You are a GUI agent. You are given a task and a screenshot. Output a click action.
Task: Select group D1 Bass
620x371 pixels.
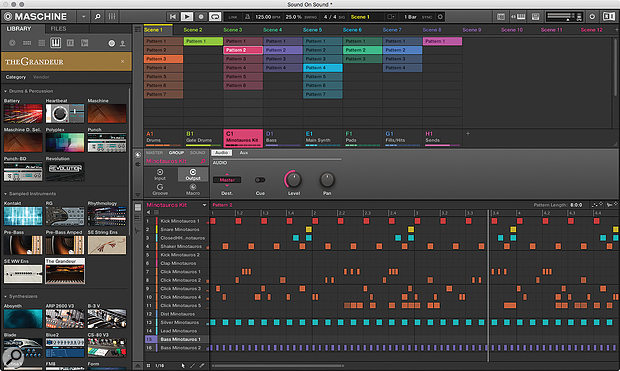tap(283, 138)
